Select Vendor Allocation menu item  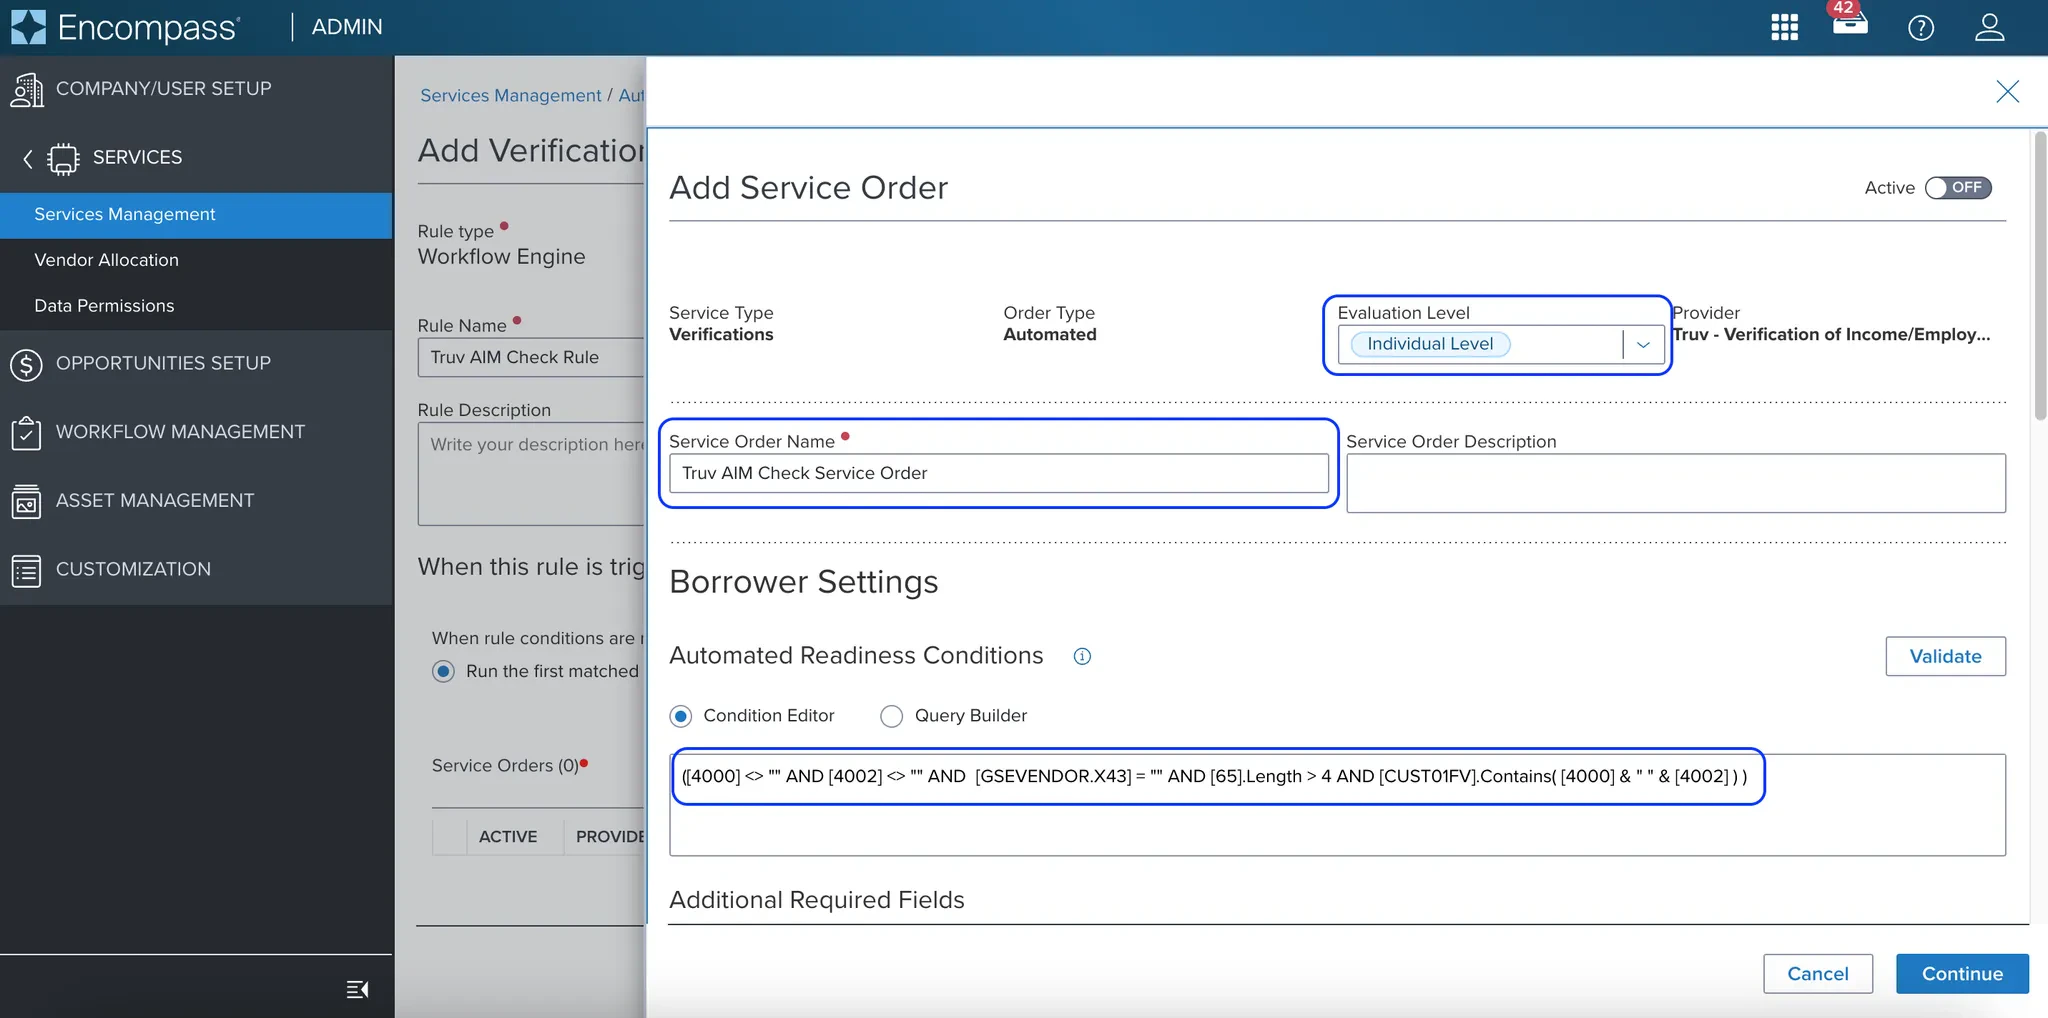(107, 260)
